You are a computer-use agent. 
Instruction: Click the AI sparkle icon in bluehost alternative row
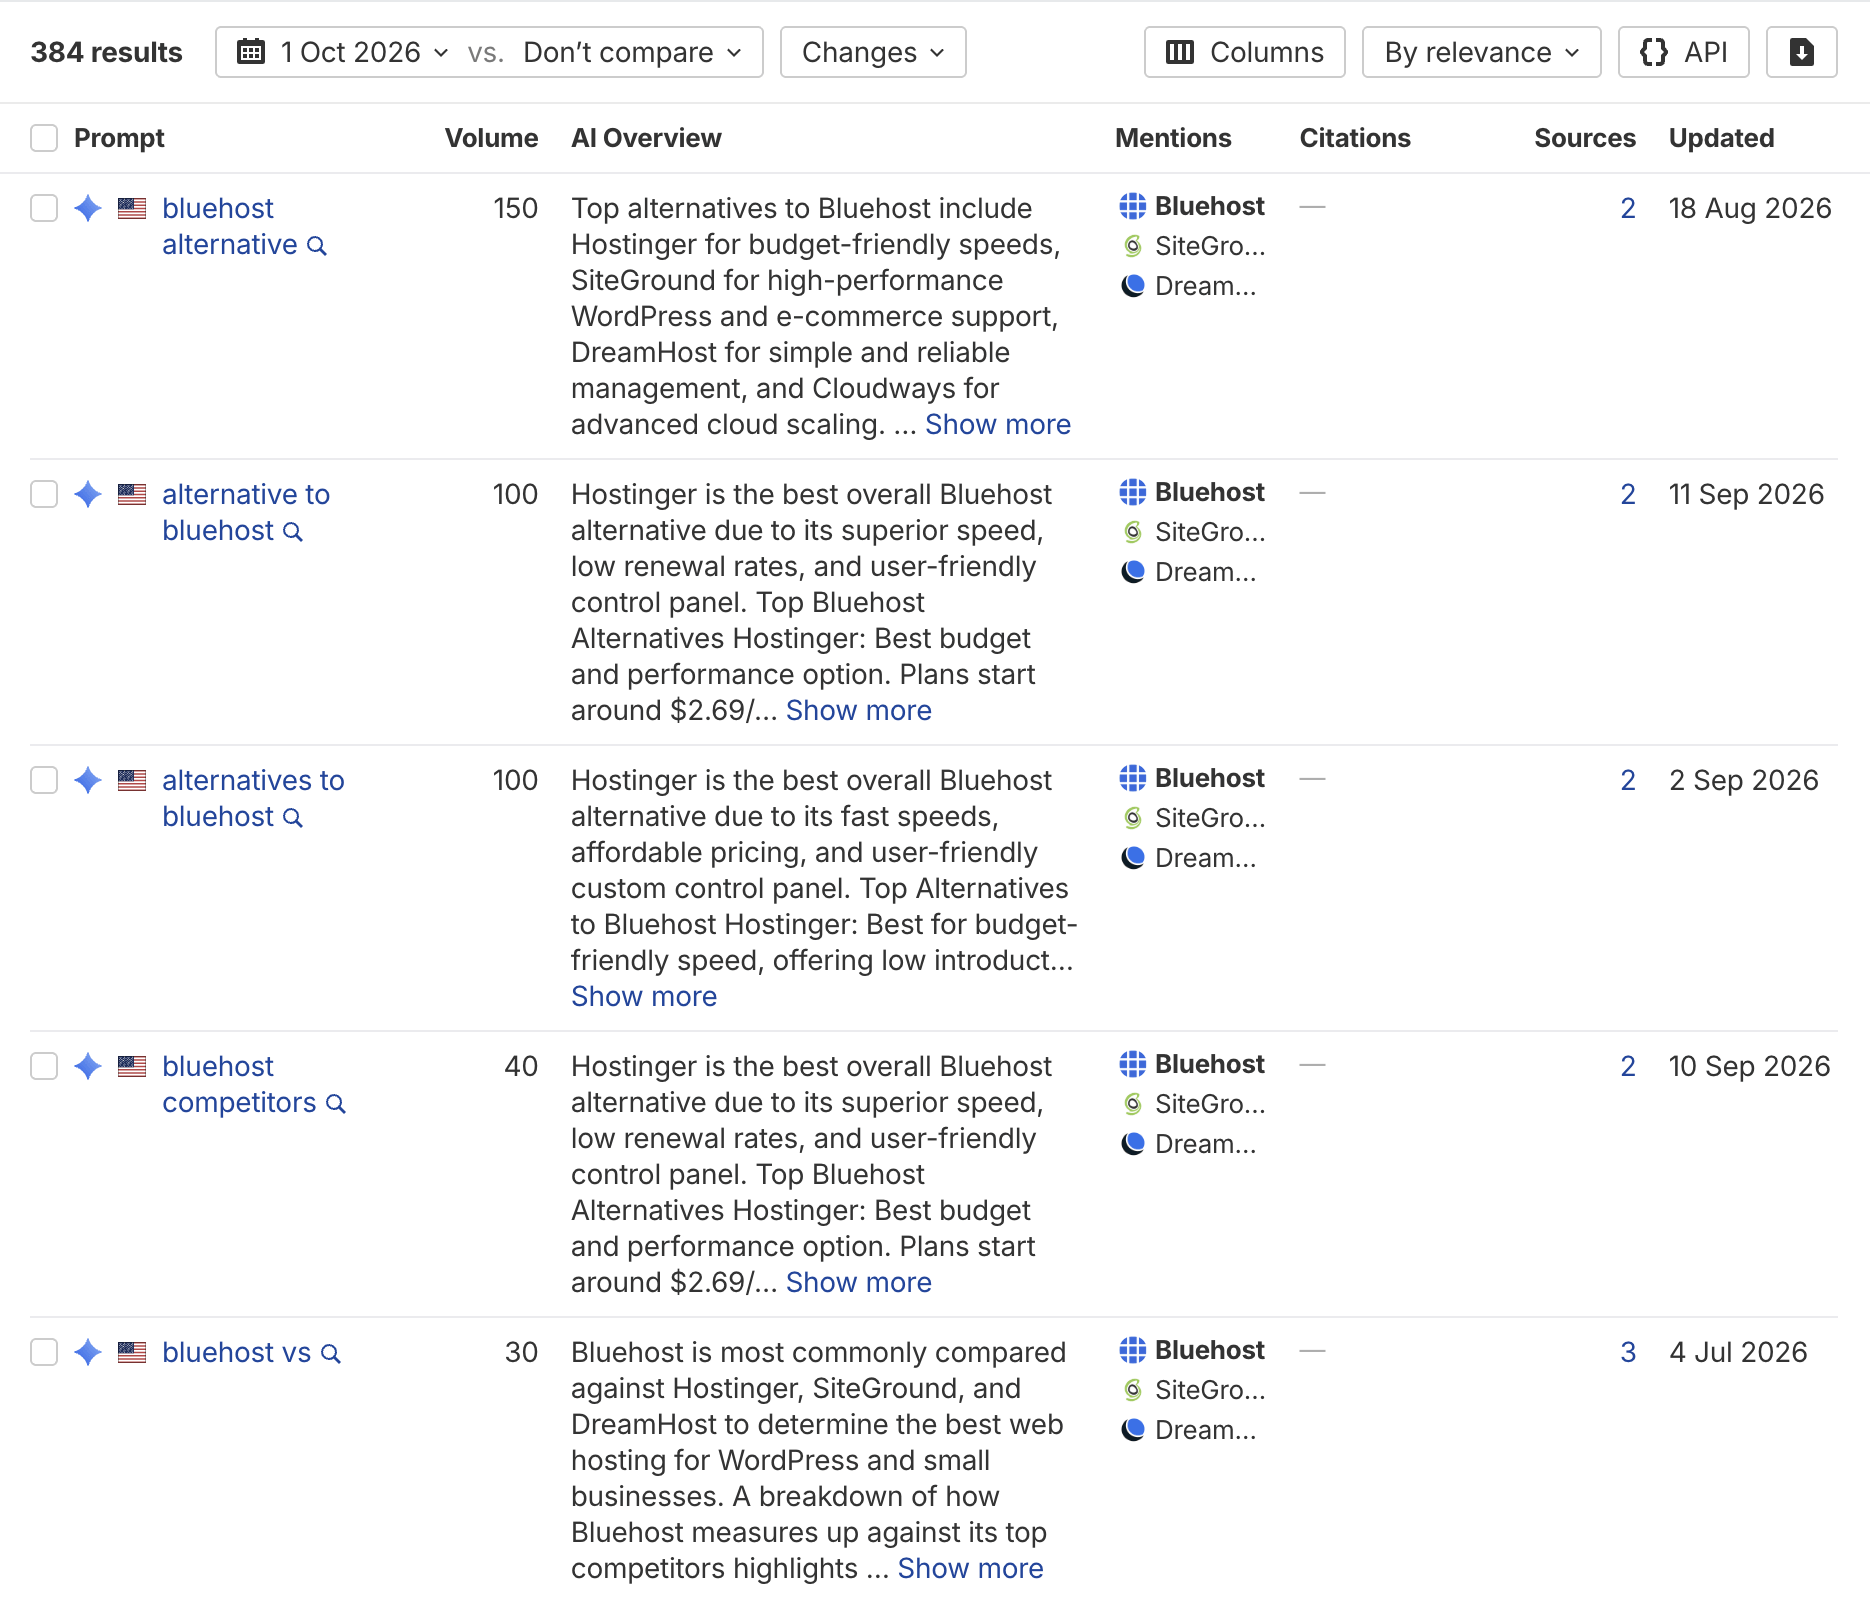point(88,208)
